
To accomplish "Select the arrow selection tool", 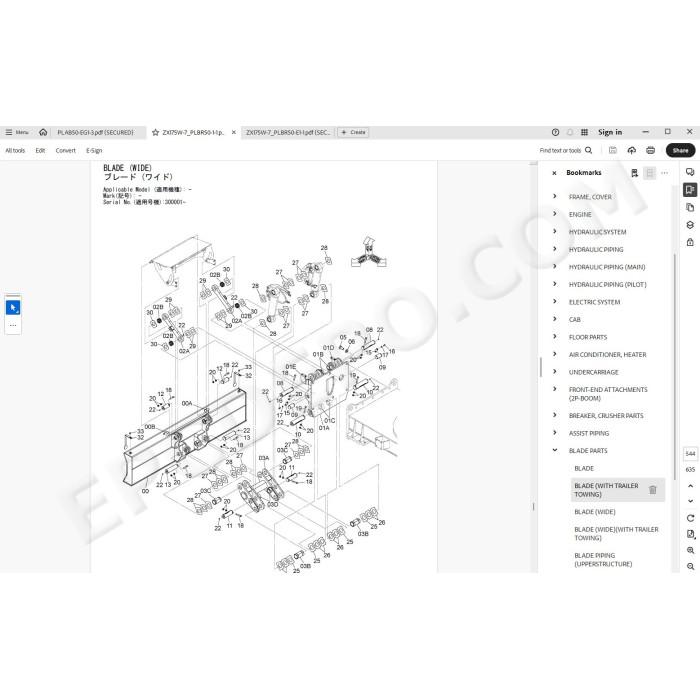I will [x=13, y=308].
